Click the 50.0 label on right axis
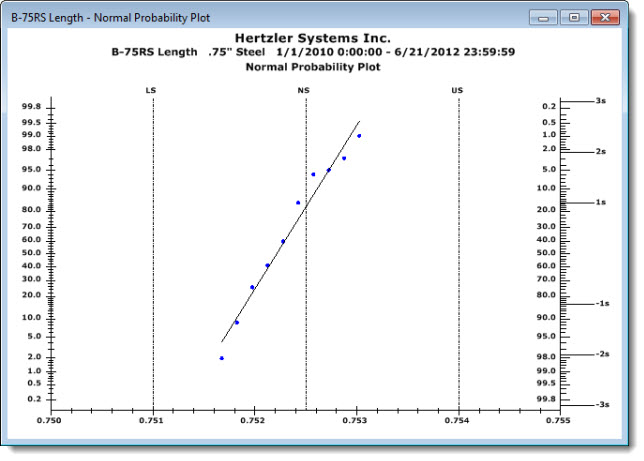The height and width of the screenshot is (461, 644). [575, 254]
